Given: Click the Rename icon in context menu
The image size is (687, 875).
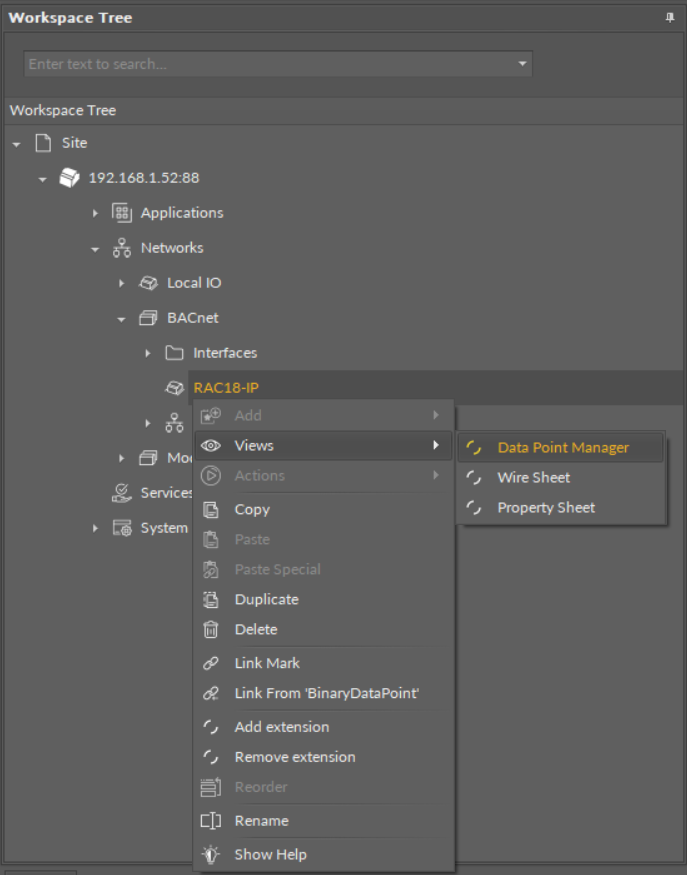Looking at the screenshot, I should pos(211,820).
